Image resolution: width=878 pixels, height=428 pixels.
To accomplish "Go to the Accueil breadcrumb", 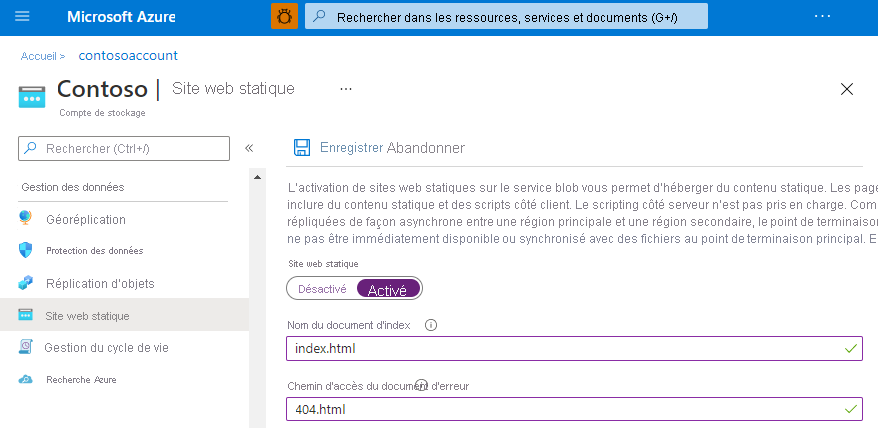I will 39,56.
